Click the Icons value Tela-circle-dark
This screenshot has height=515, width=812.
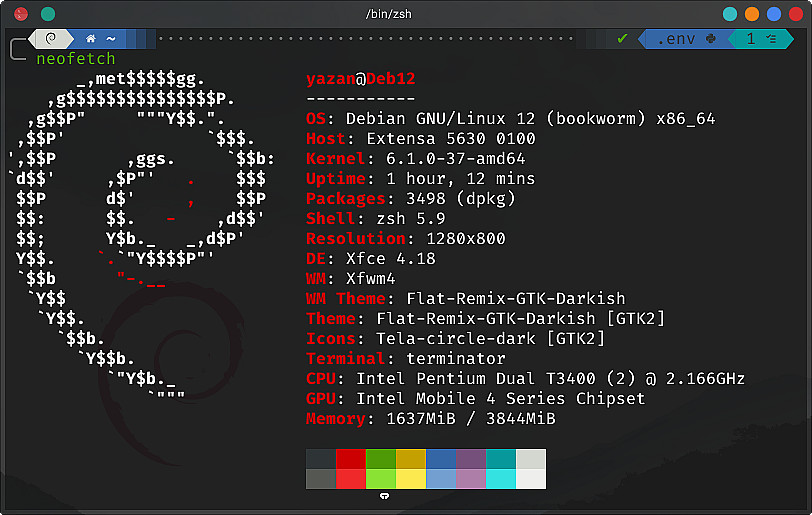coord(456,339)
